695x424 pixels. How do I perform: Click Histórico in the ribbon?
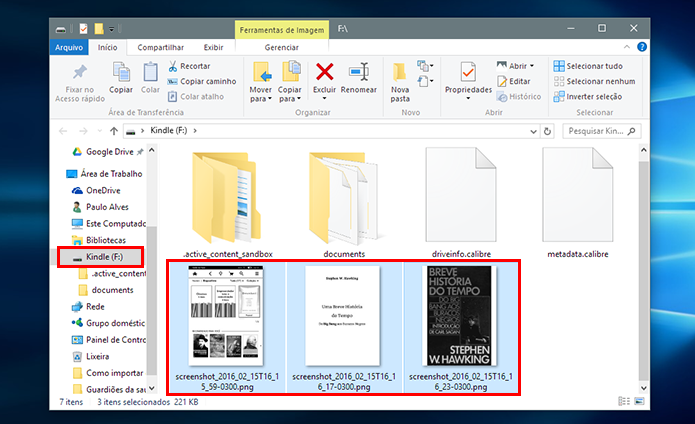519,96
